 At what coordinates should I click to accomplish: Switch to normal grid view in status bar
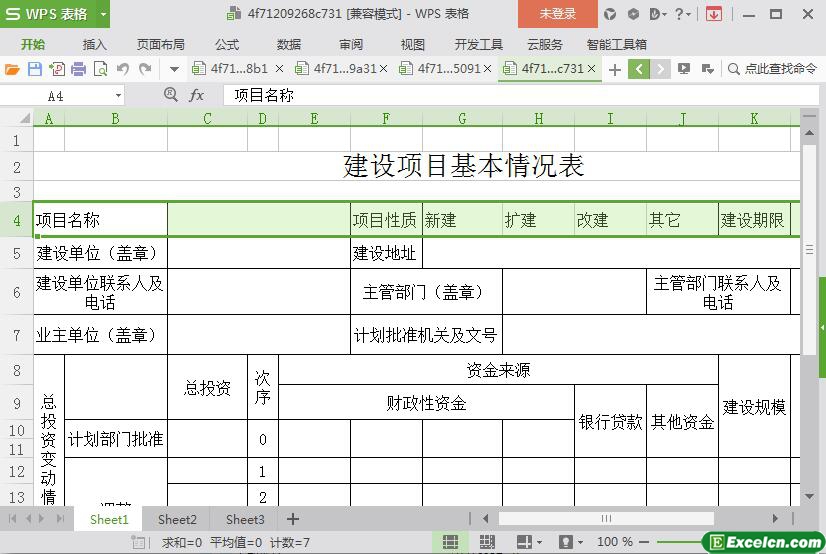point(451,542)
